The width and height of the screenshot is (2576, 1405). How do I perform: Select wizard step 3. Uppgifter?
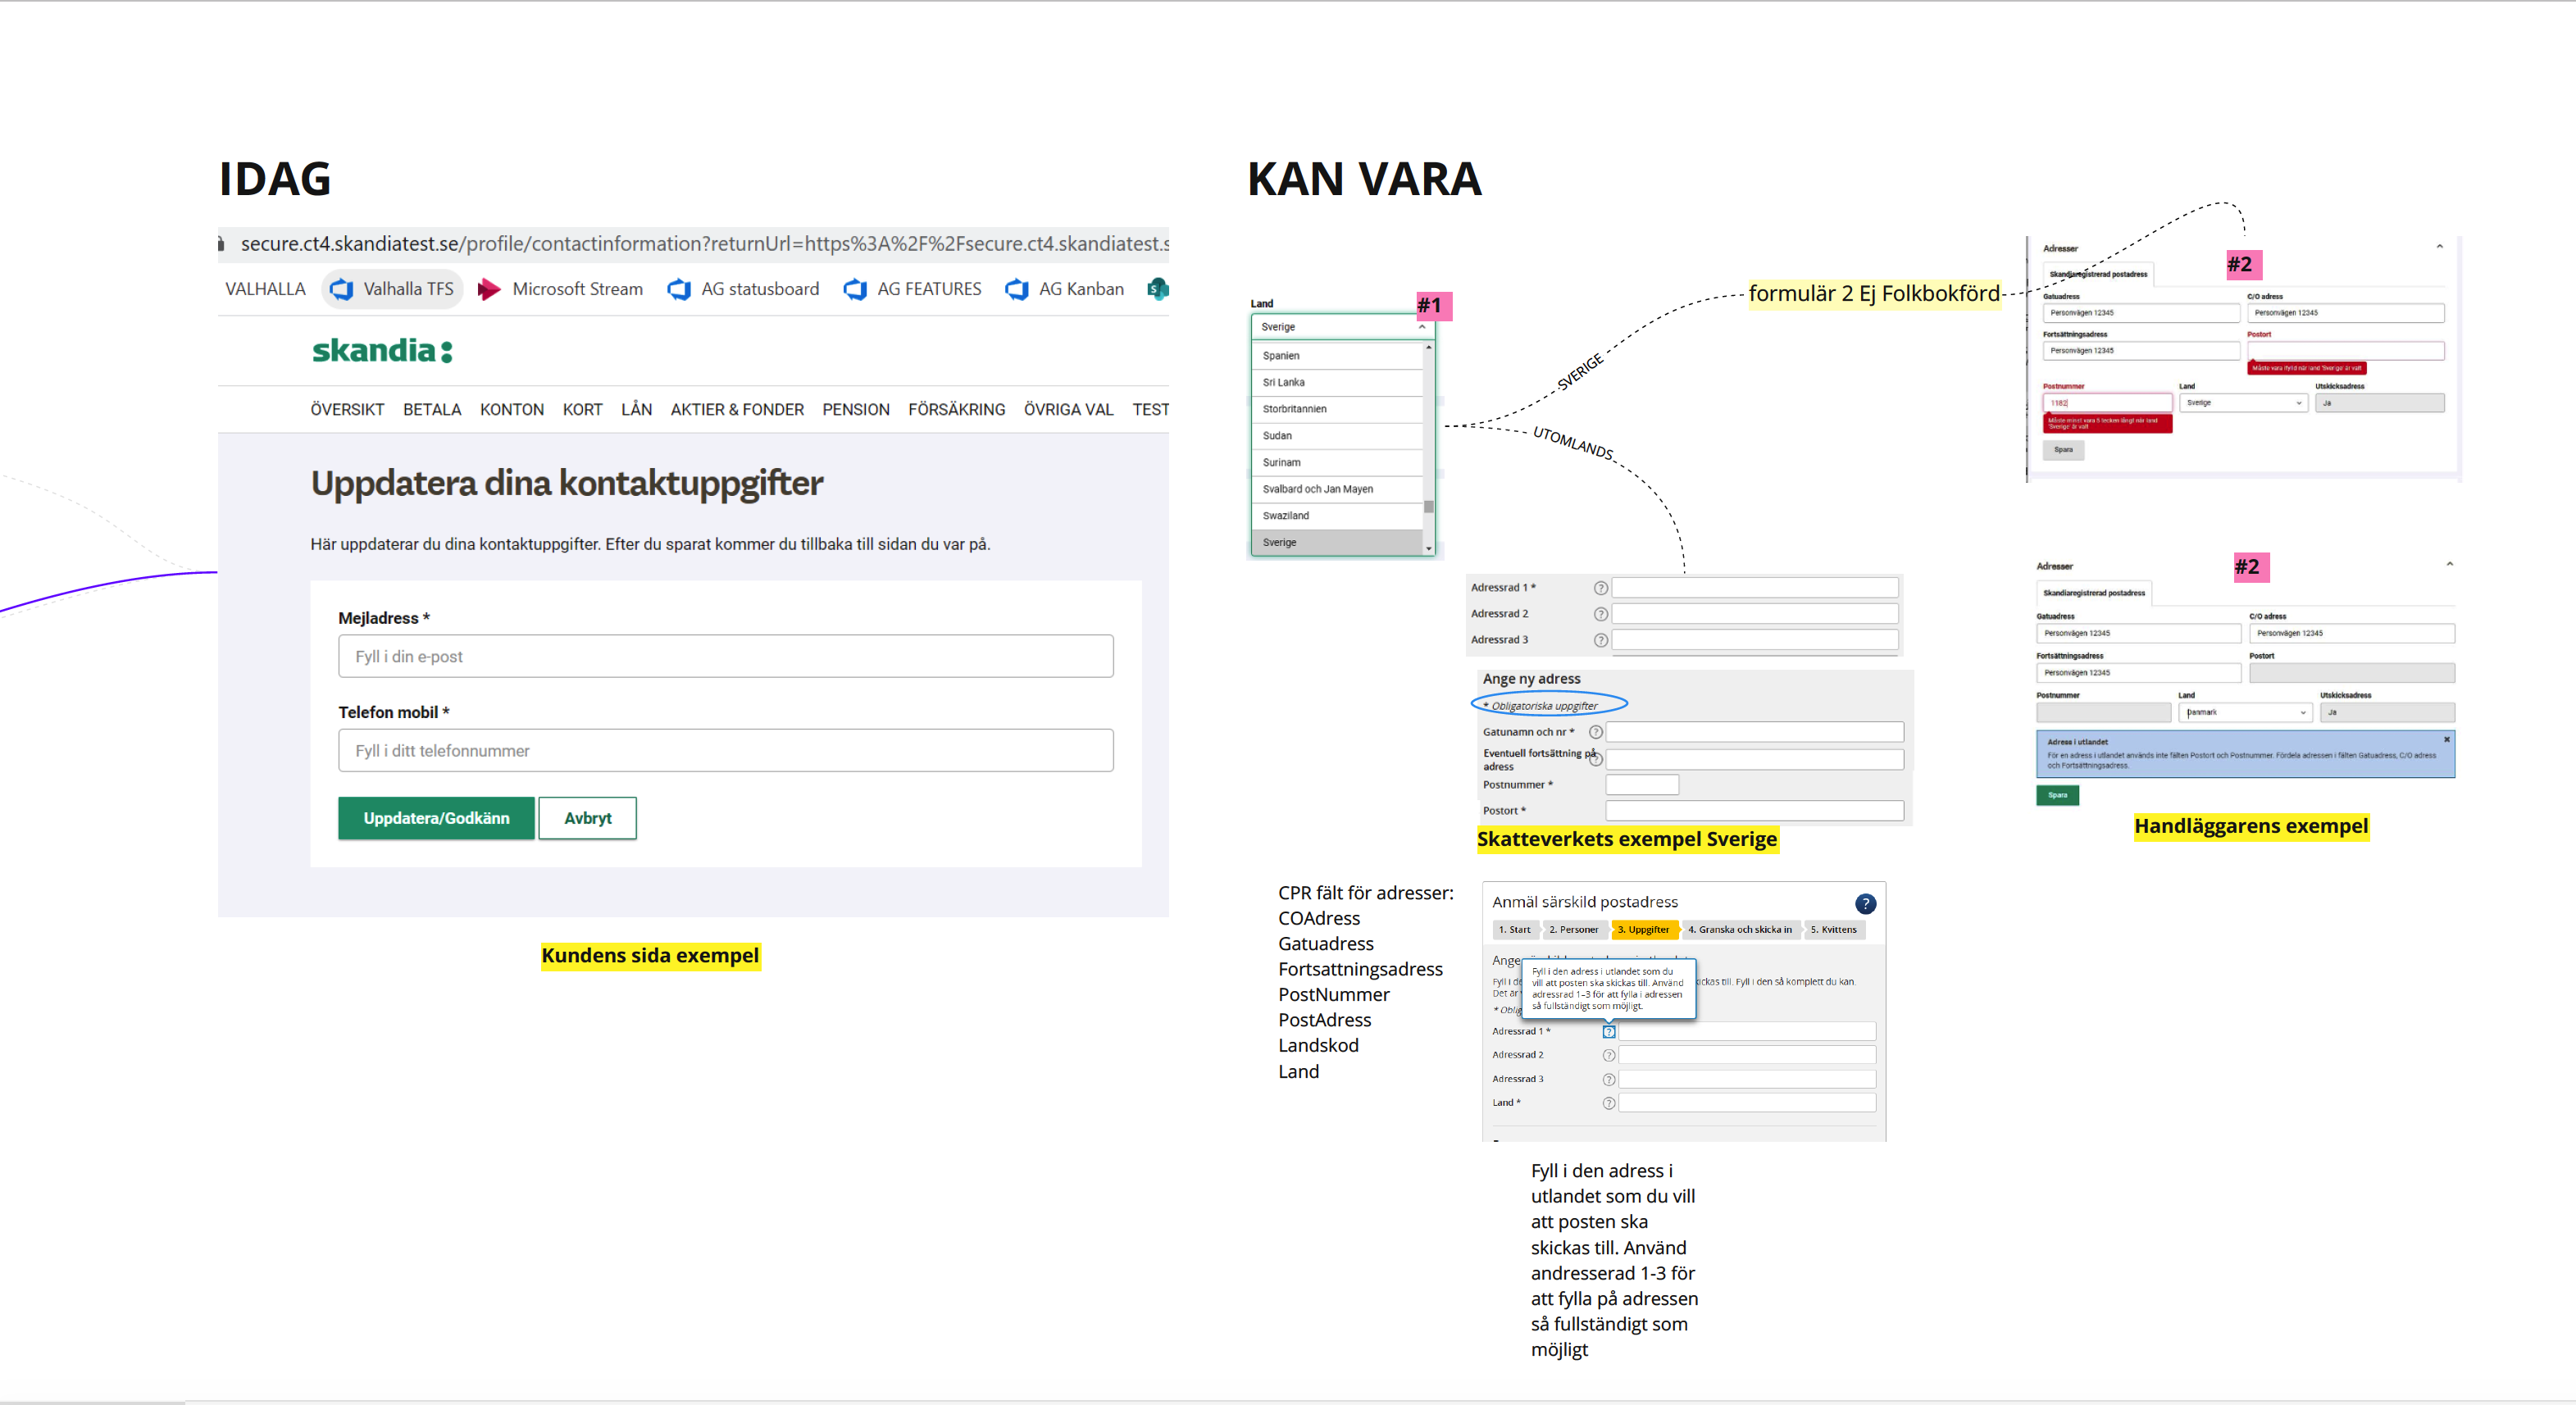[x=1643, y=930]
